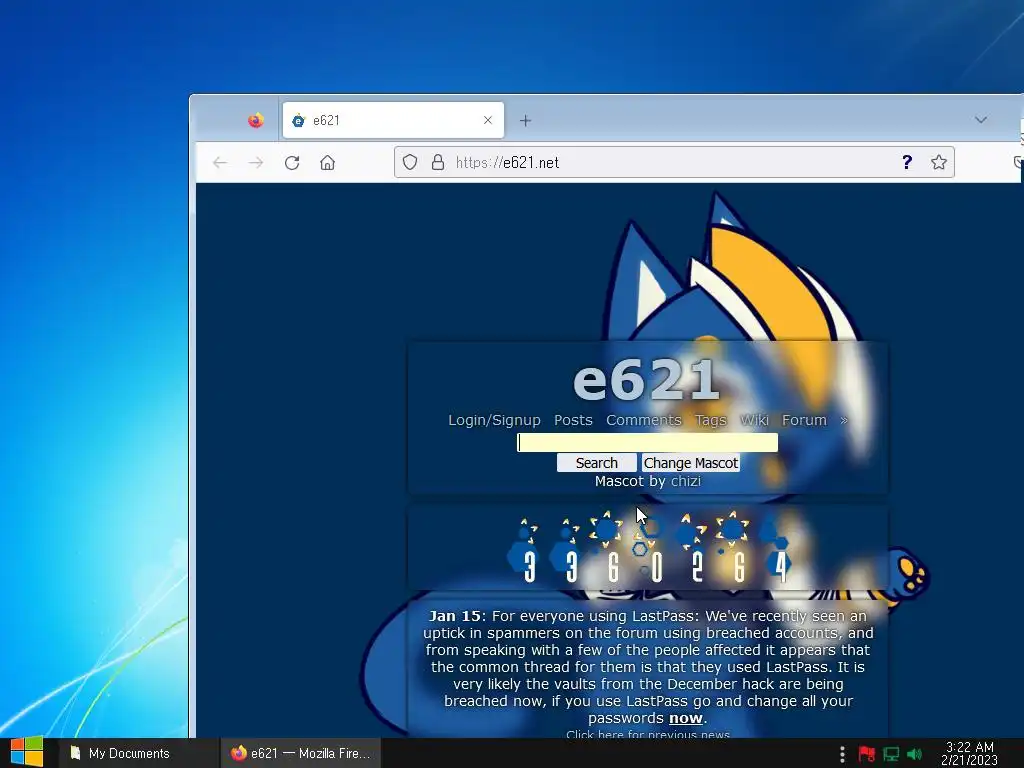Click the Change Mascot button

click(691, 462)
